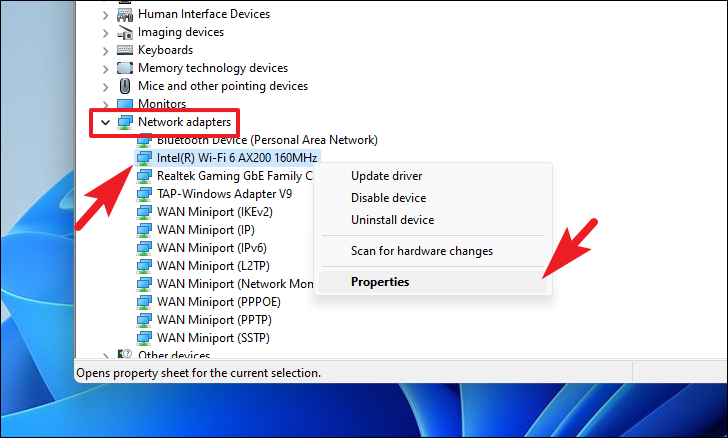Choose Disable device menu entry
Viewport: 728px width, 438px height.
(x=388, y=198)
